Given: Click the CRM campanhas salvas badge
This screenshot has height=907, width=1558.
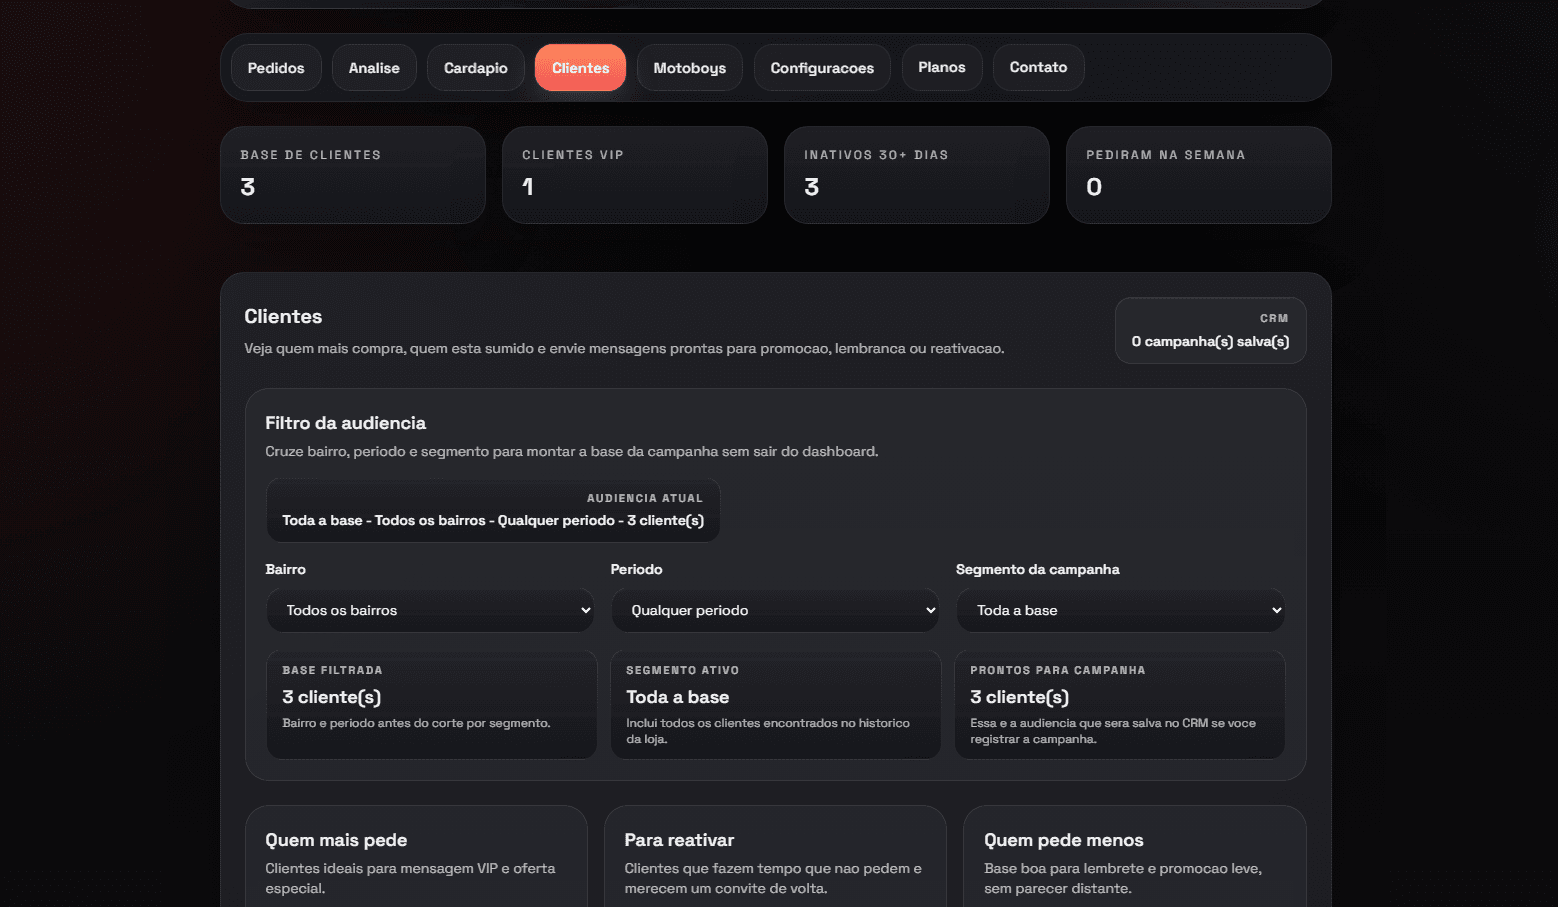Looking at the screenshot, I should (x=1210, y=330).
